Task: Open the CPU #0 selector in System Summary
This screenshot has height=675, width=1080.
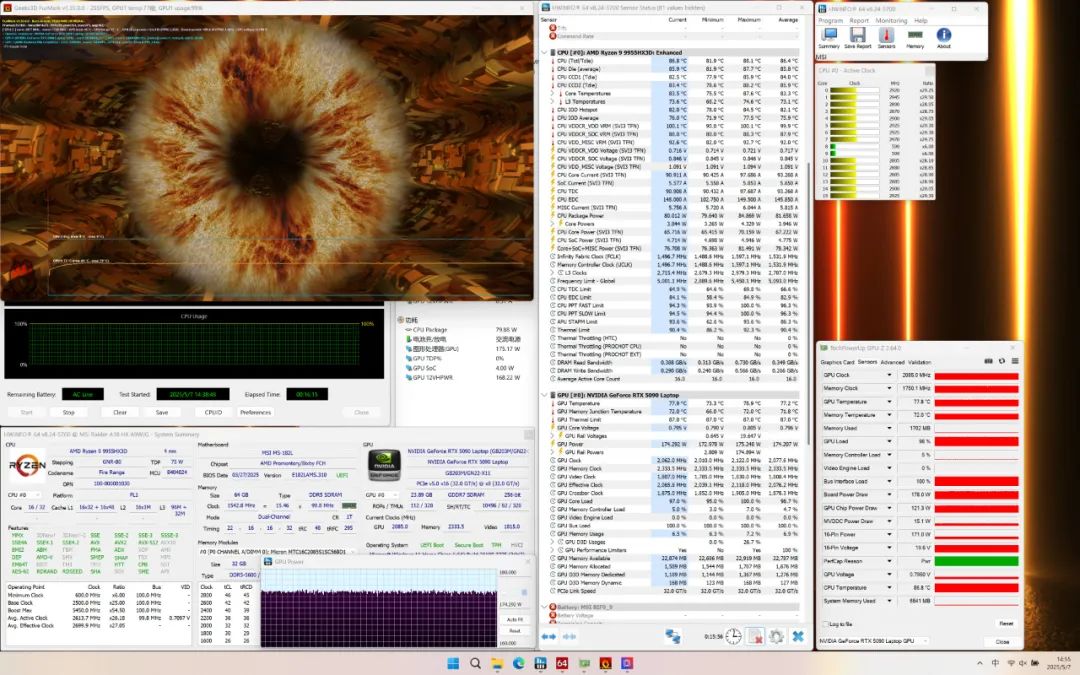Action: [23, 495]
